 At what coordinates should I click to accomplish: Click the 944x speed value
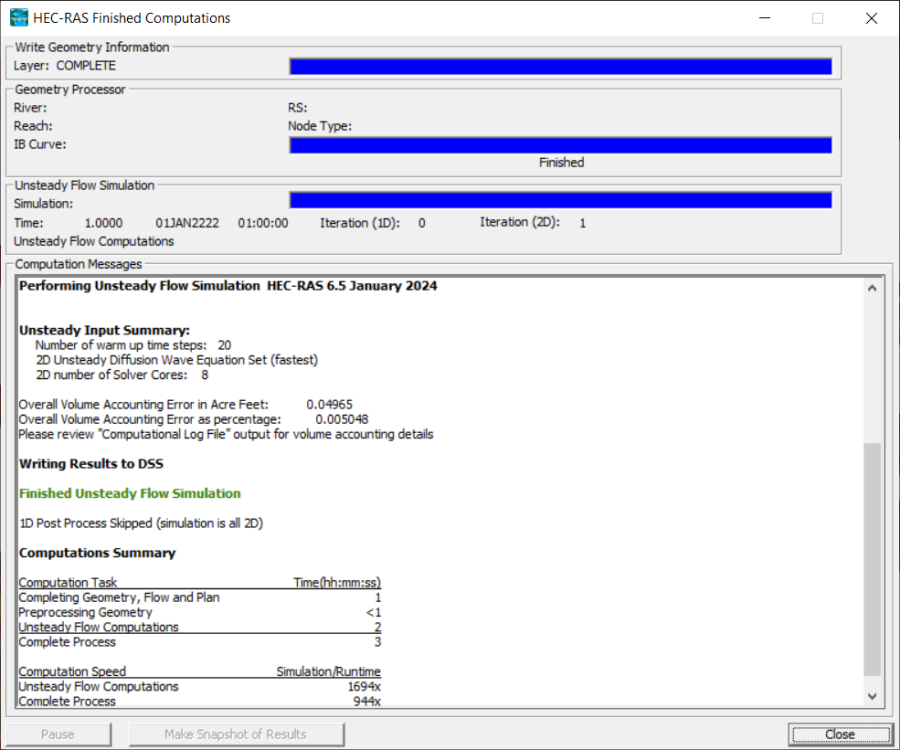[x=367, y=701]
